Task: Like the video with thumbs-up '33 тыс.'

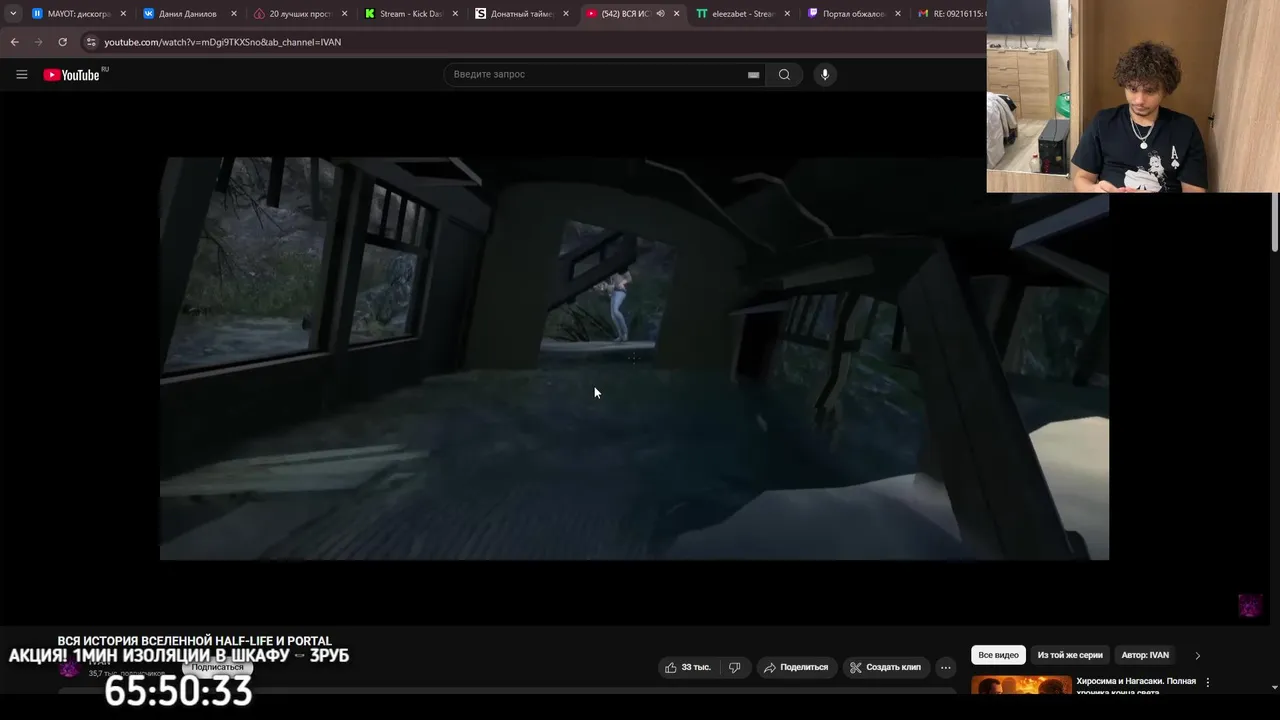Action: coord(687,667)
